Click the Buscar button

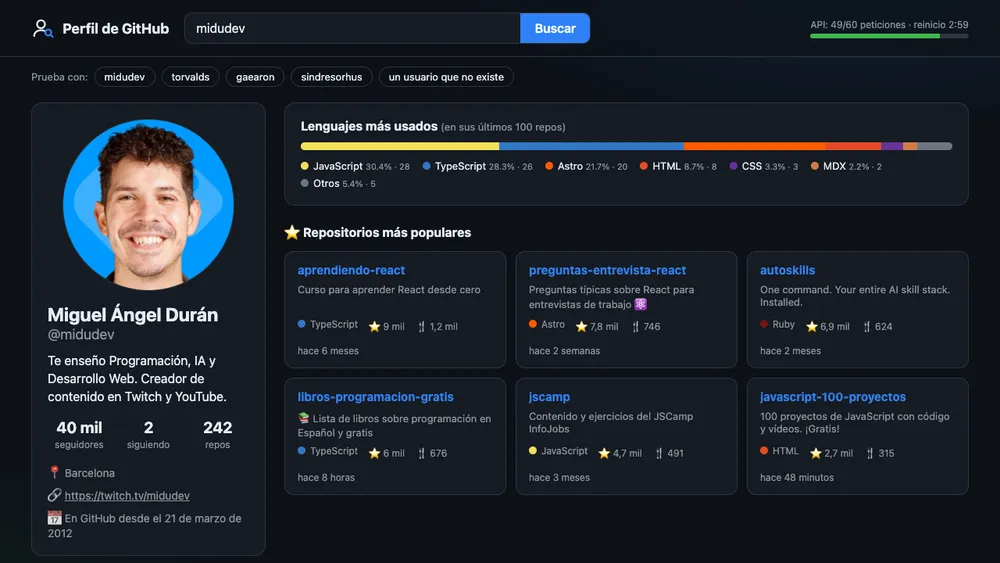coord(555,29)
